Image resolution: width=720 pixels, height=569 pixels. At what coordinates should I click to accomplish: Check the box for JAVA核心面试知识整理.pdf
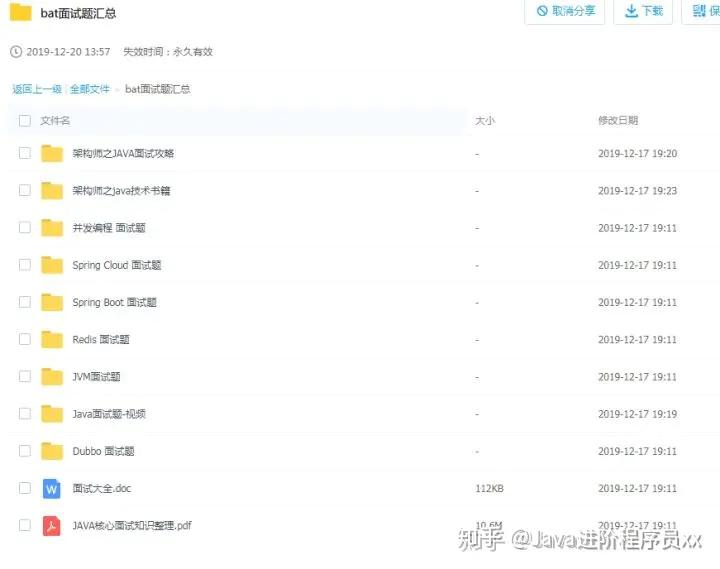point(25,525)
